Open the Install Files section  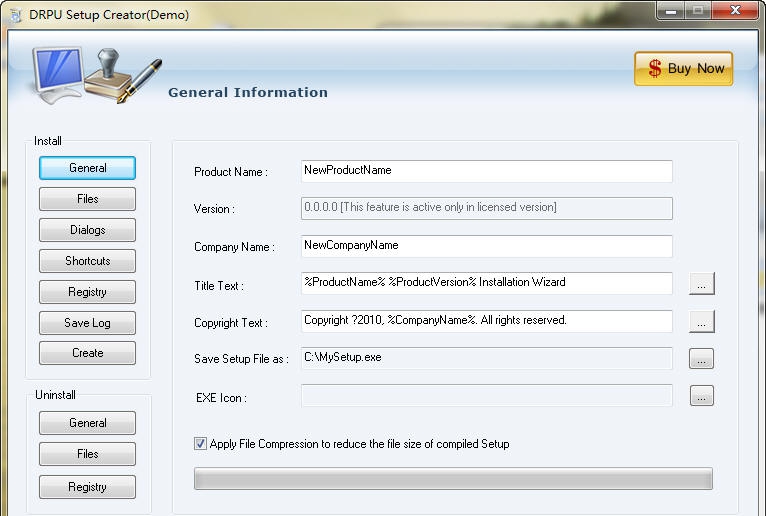pos(87,199)
